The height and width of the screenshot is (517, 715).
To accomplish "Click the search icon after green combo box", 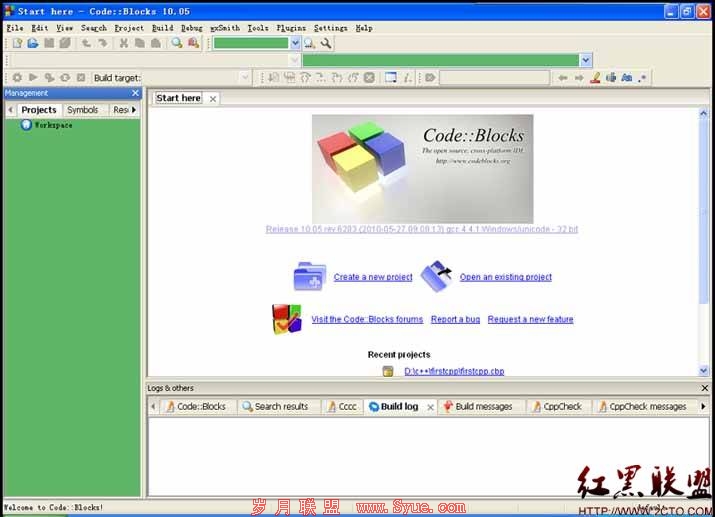I will click(310, 43).
